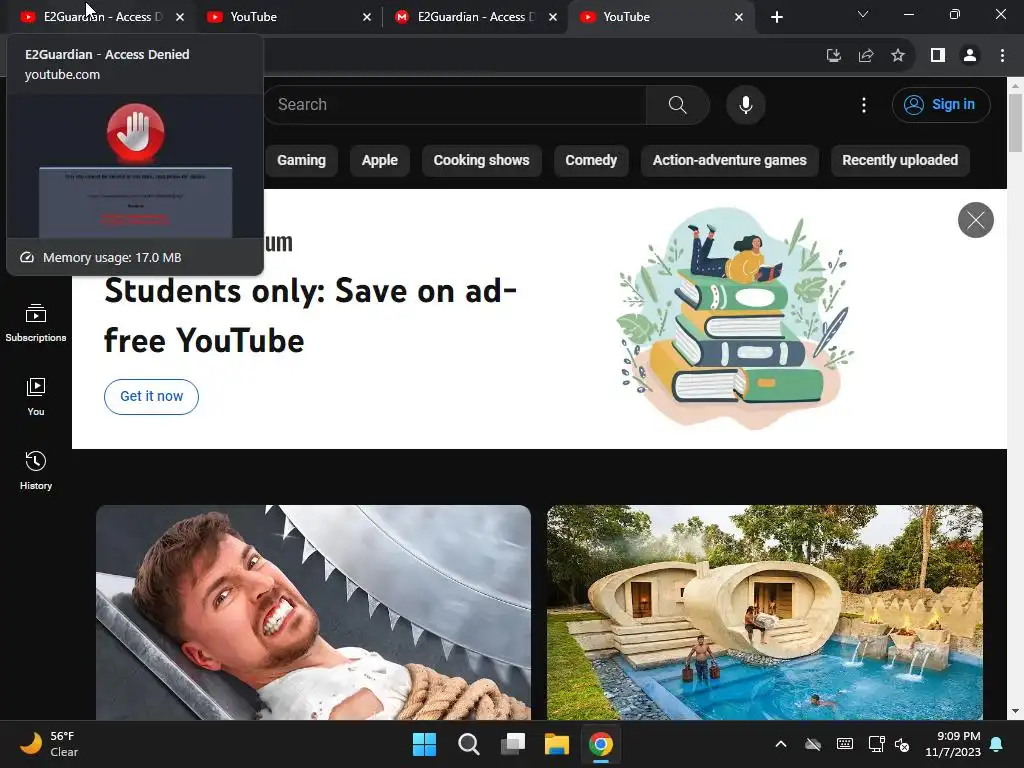This screenshot has height=768, width=1024.
Task: Open the Chrome three-dot menu
Action: coord(1002,56)
